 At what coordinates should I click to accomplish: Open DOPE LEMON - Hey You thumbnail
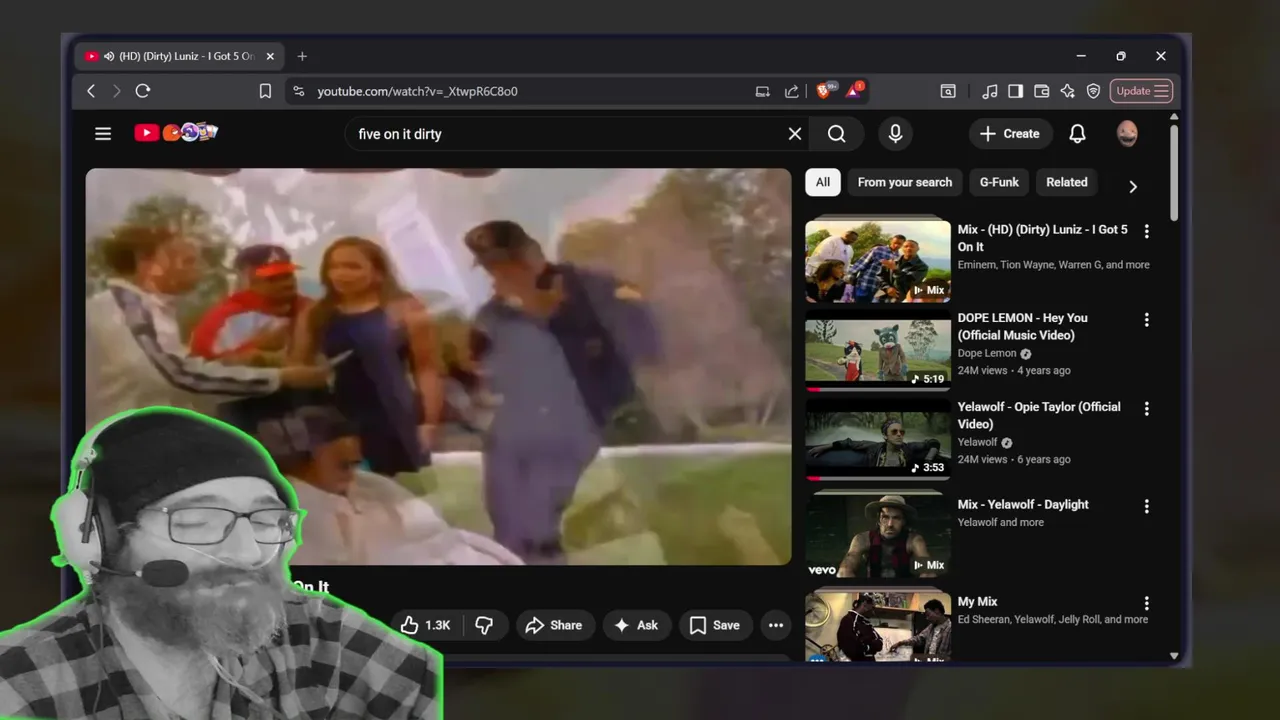878,350
